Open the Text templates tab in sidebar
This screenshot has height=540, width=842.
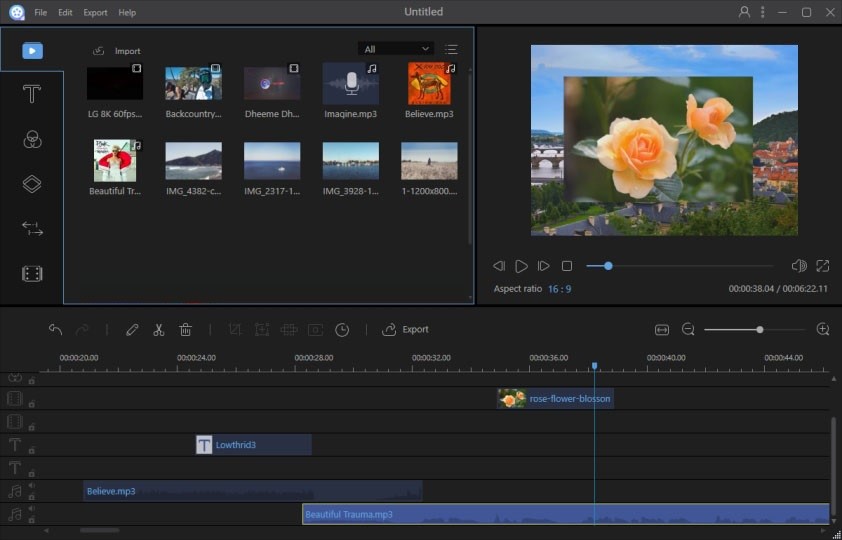click(x=32, y=94)
